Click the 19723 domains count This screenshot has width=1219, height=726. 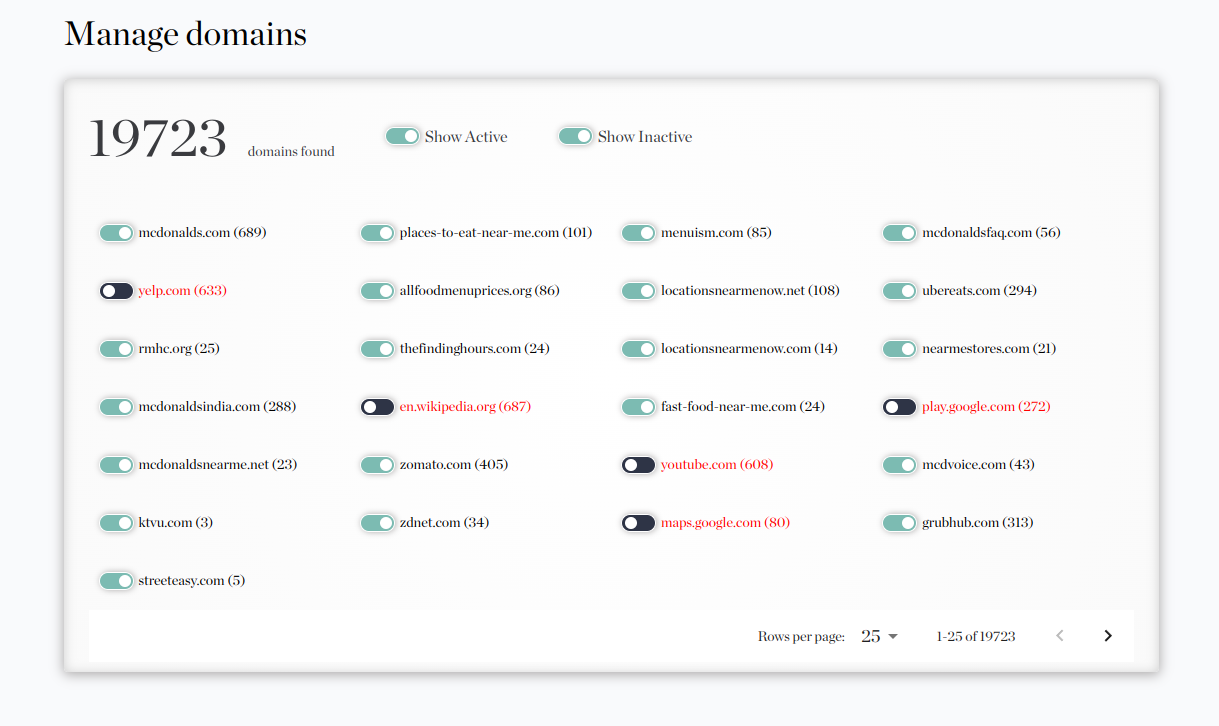tap(158, 138)
